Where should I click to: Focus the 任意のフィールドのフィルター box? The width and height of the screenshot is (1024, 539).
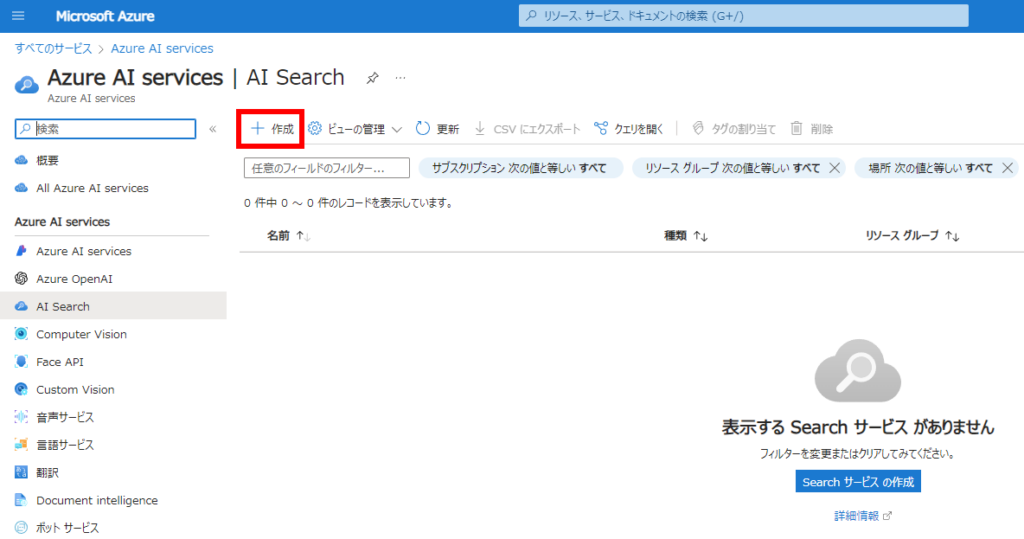[x=327, y=168]
